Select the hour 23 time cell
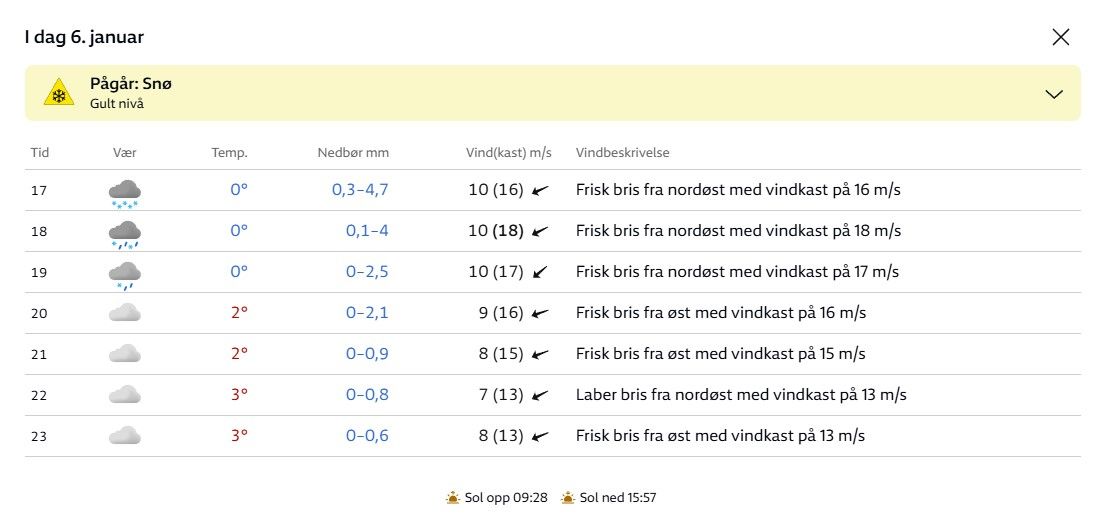Screen dimensions: 1117x527 coord(39,437)
